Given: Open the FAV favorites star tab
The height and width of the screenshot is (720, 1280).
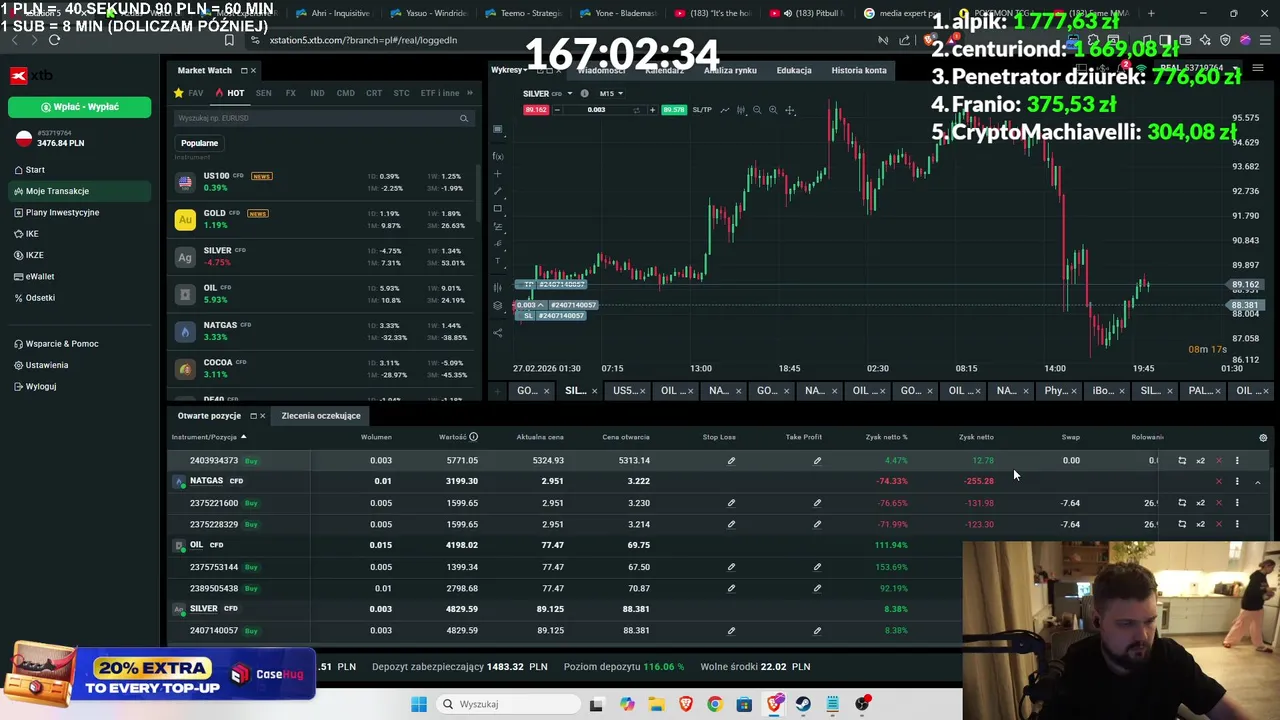Looking at the screenshot, I should (x=189, y=93).
